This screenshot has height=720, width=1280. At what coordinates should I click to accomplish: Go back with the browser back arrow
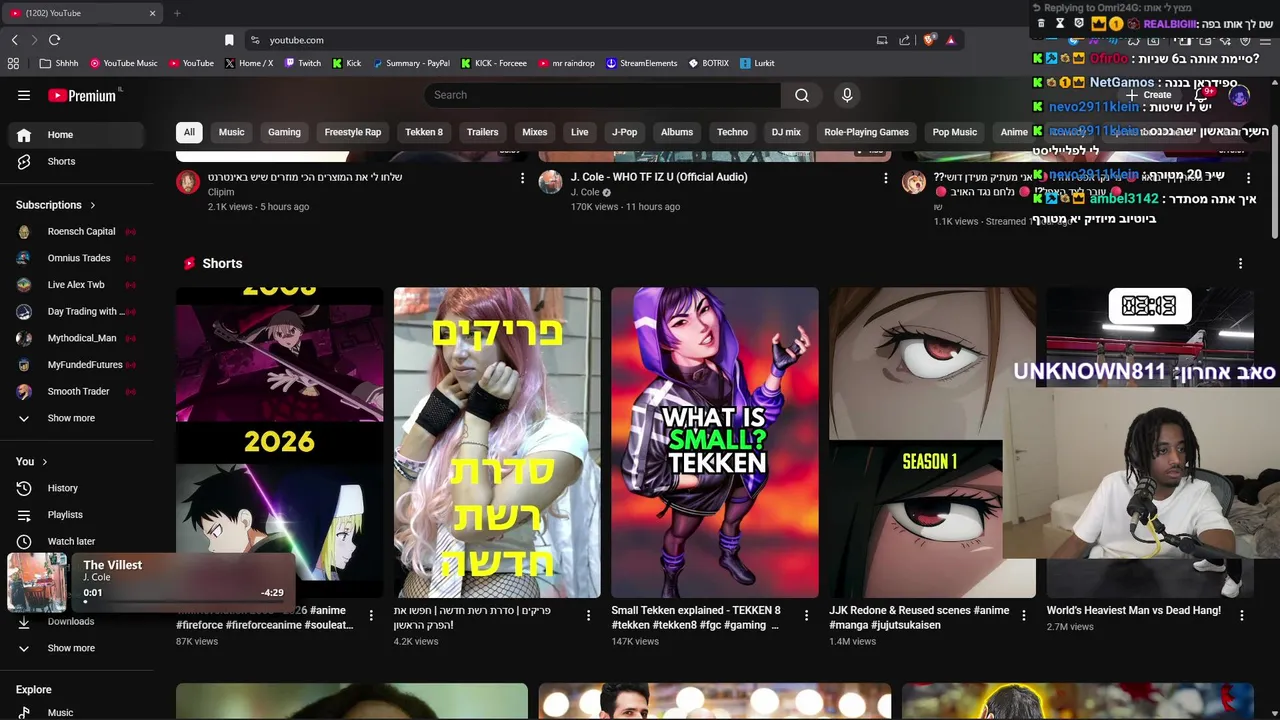pyautogui.click(x=14, y=40)
